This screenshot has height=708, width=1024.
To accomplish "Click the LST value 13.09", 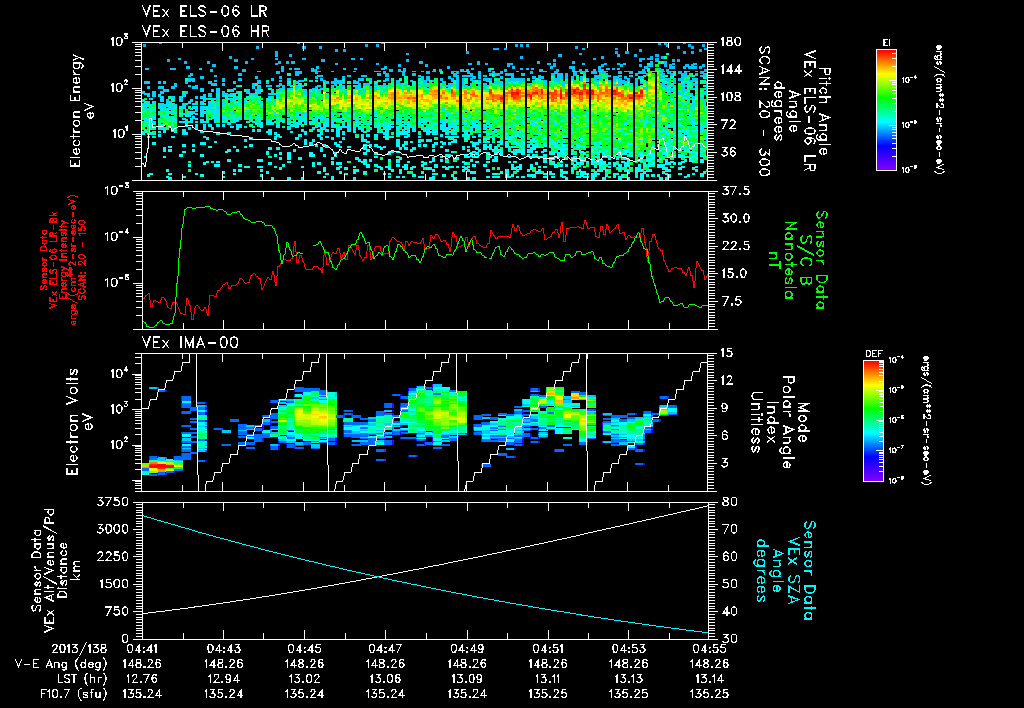I will click(467, 679).
